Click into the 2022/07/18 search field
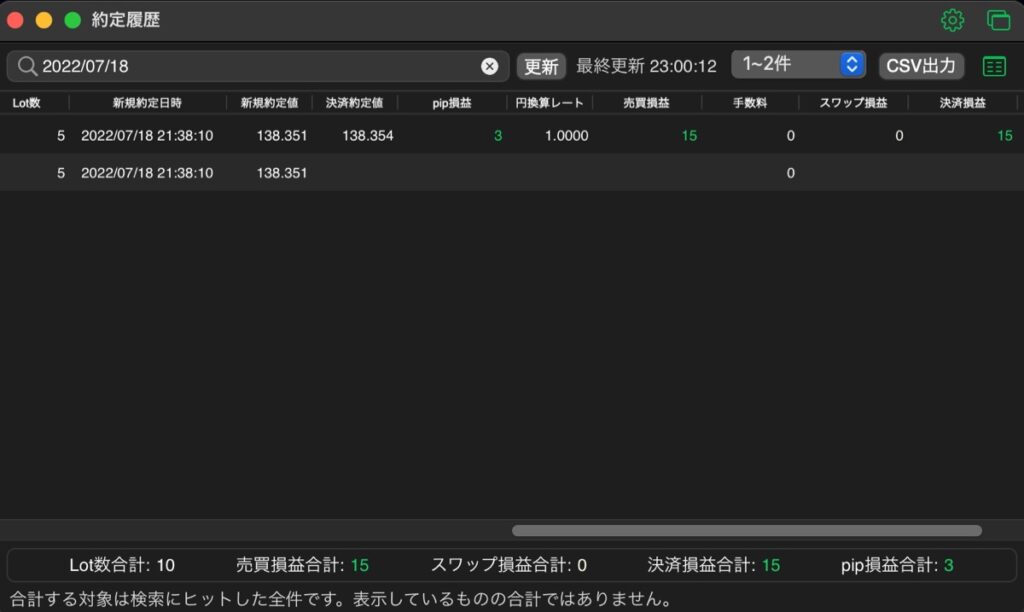Image resolution: width=1024 pixels, height=612 pixels. pos(258,66)
